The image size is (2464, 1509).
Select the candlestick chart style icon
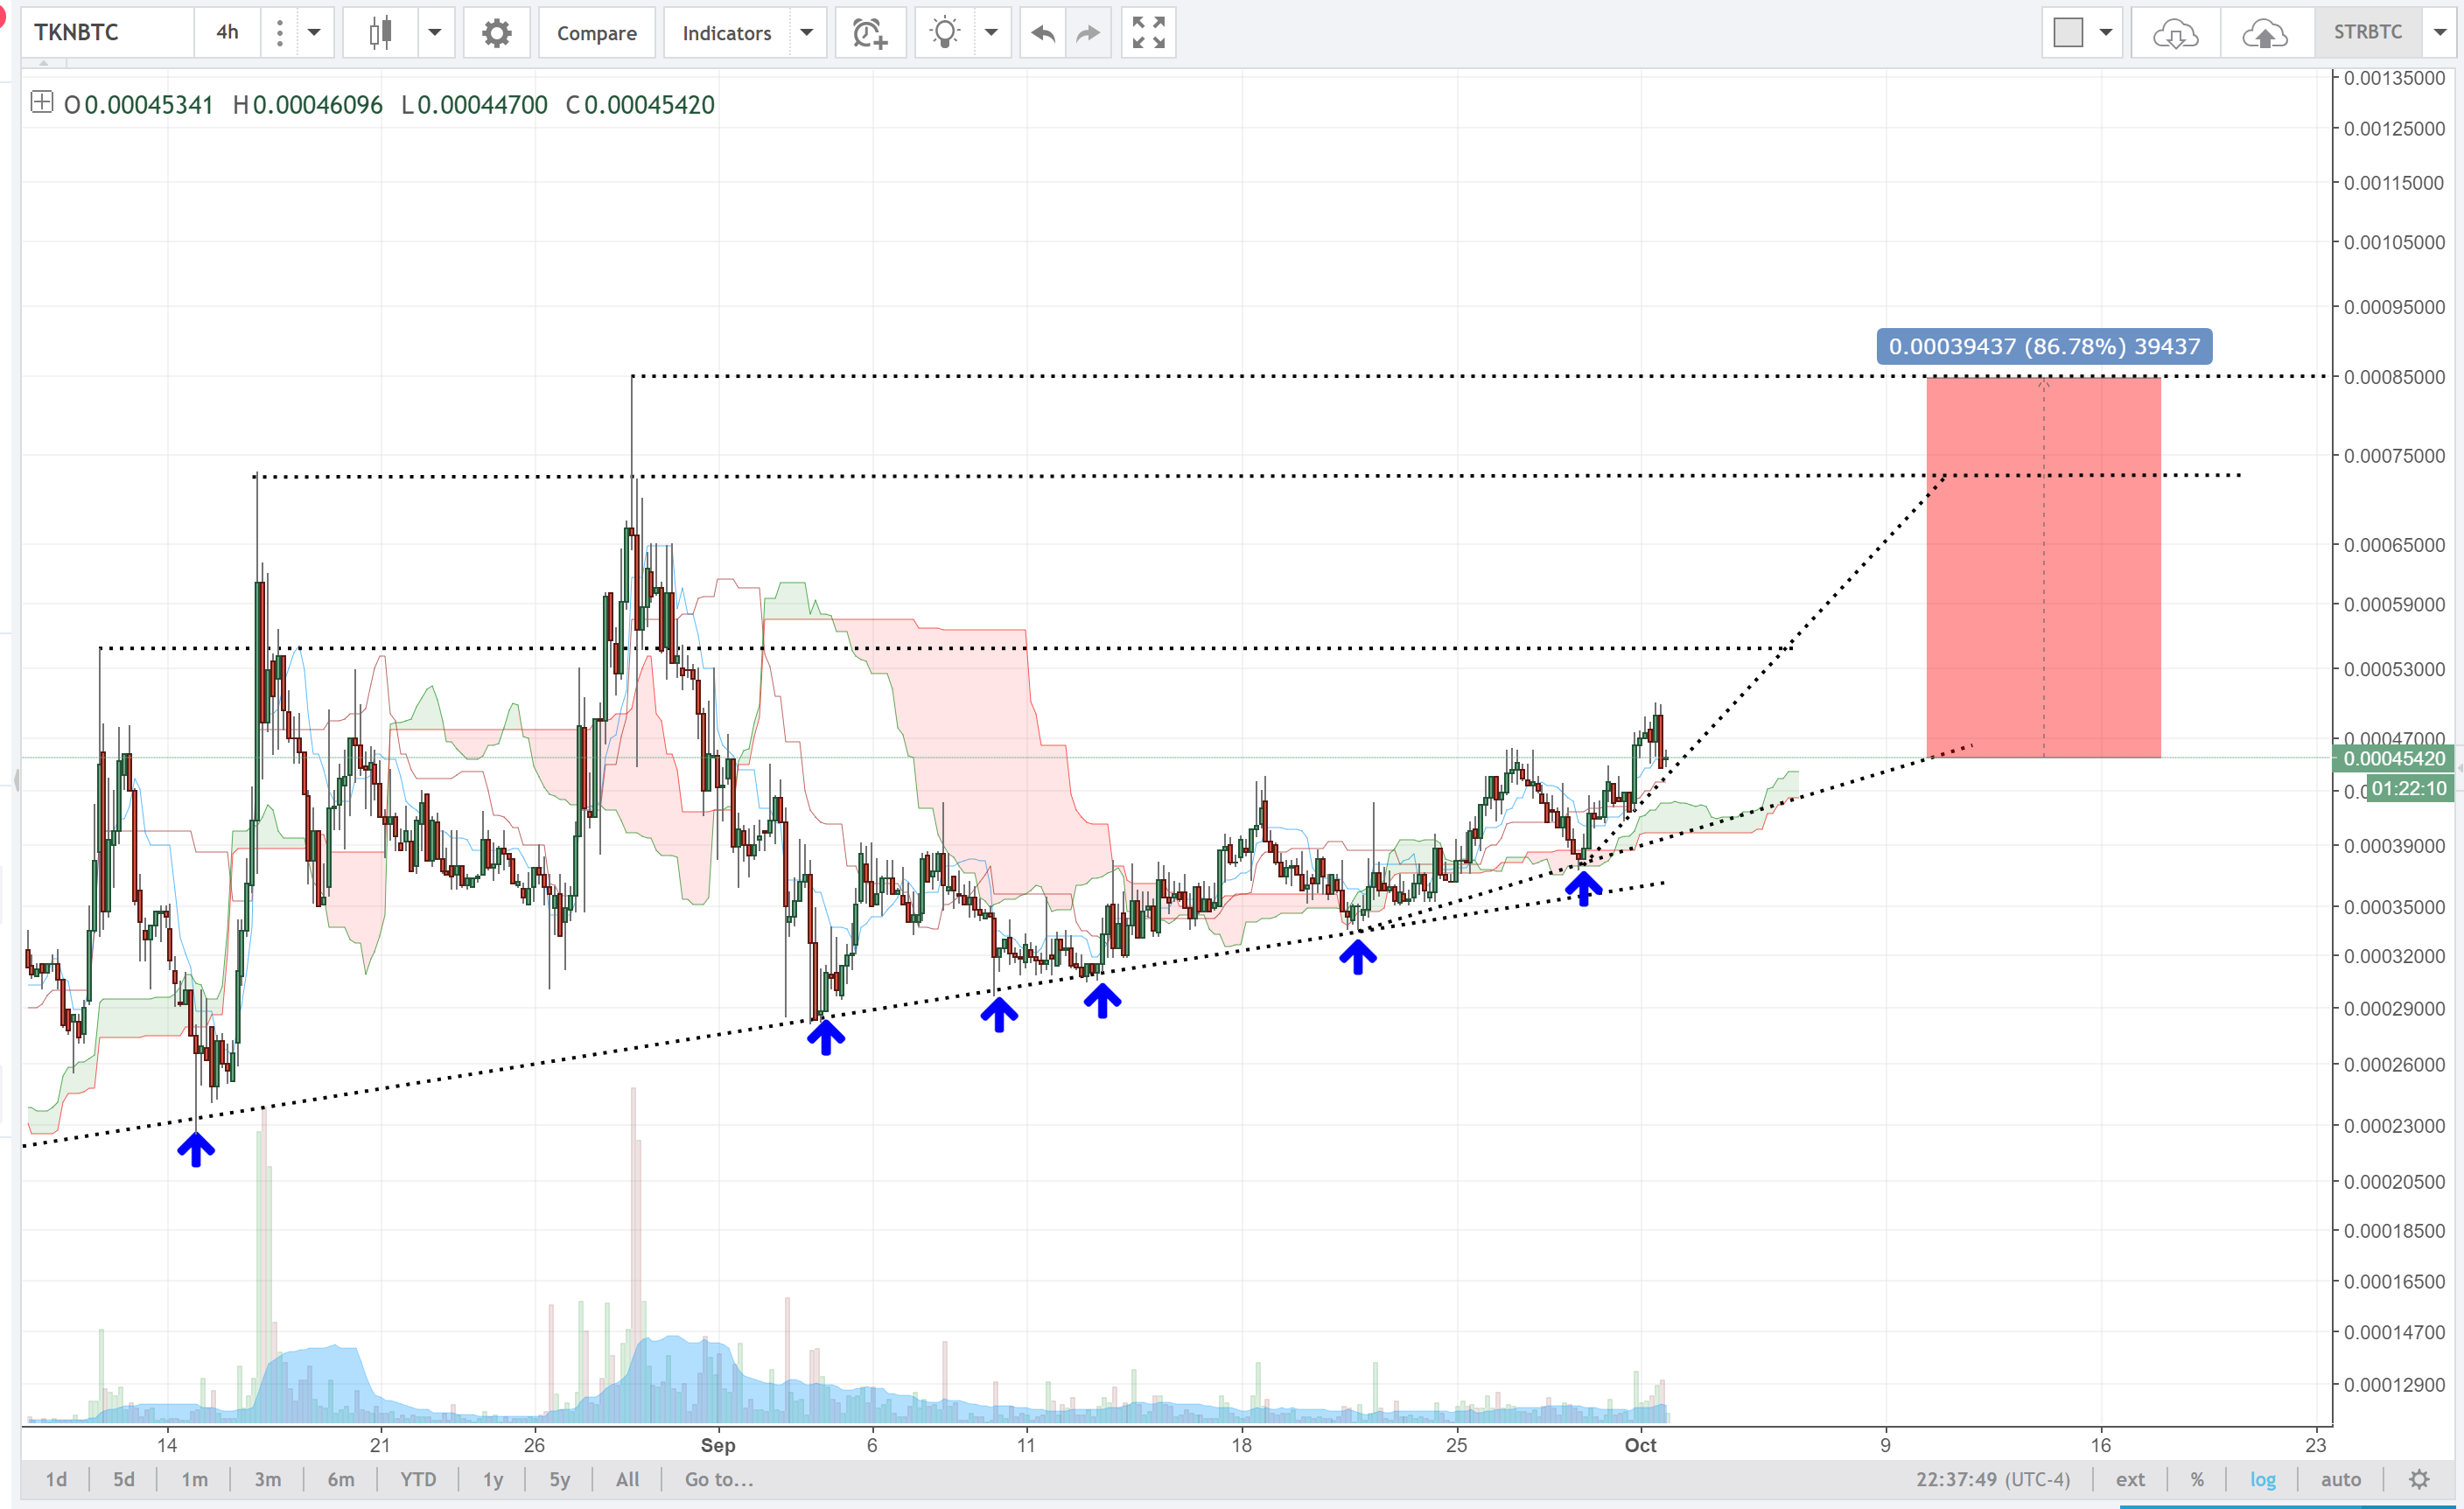point(380,32)
